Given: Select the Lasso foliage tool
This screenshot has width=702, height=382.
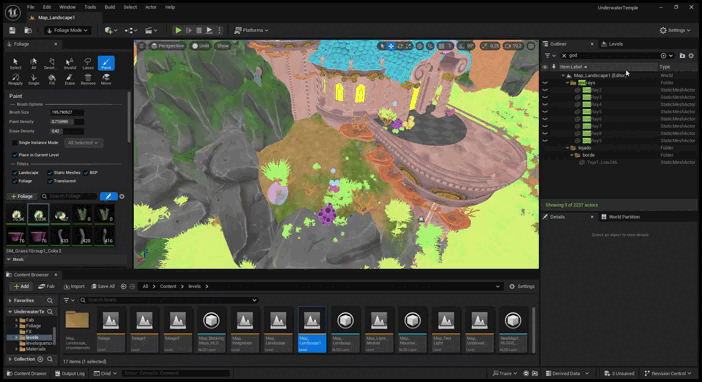Looking at the screenshot, I should [88, 63].
